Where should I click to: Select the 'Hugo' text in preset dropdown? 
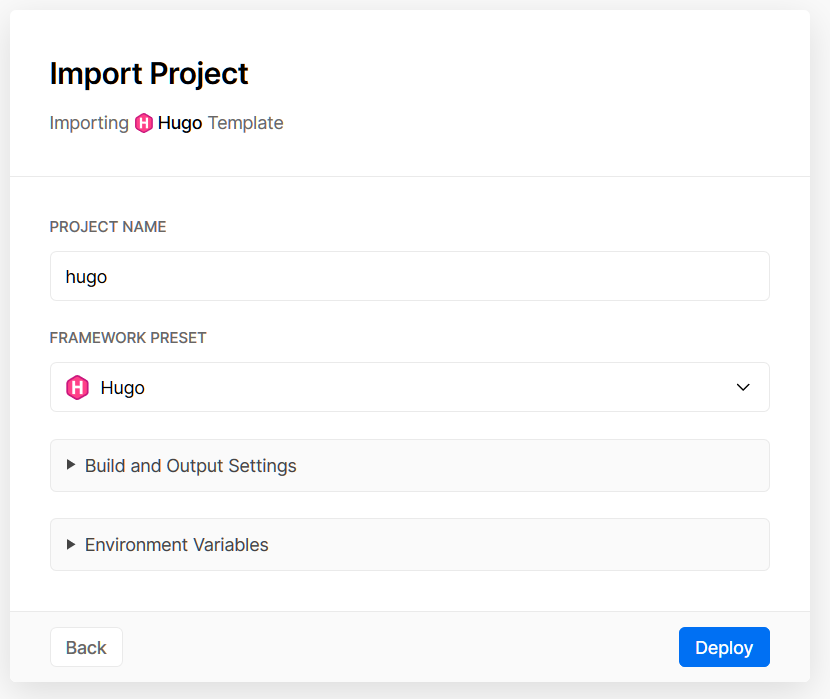pos(123,388)
